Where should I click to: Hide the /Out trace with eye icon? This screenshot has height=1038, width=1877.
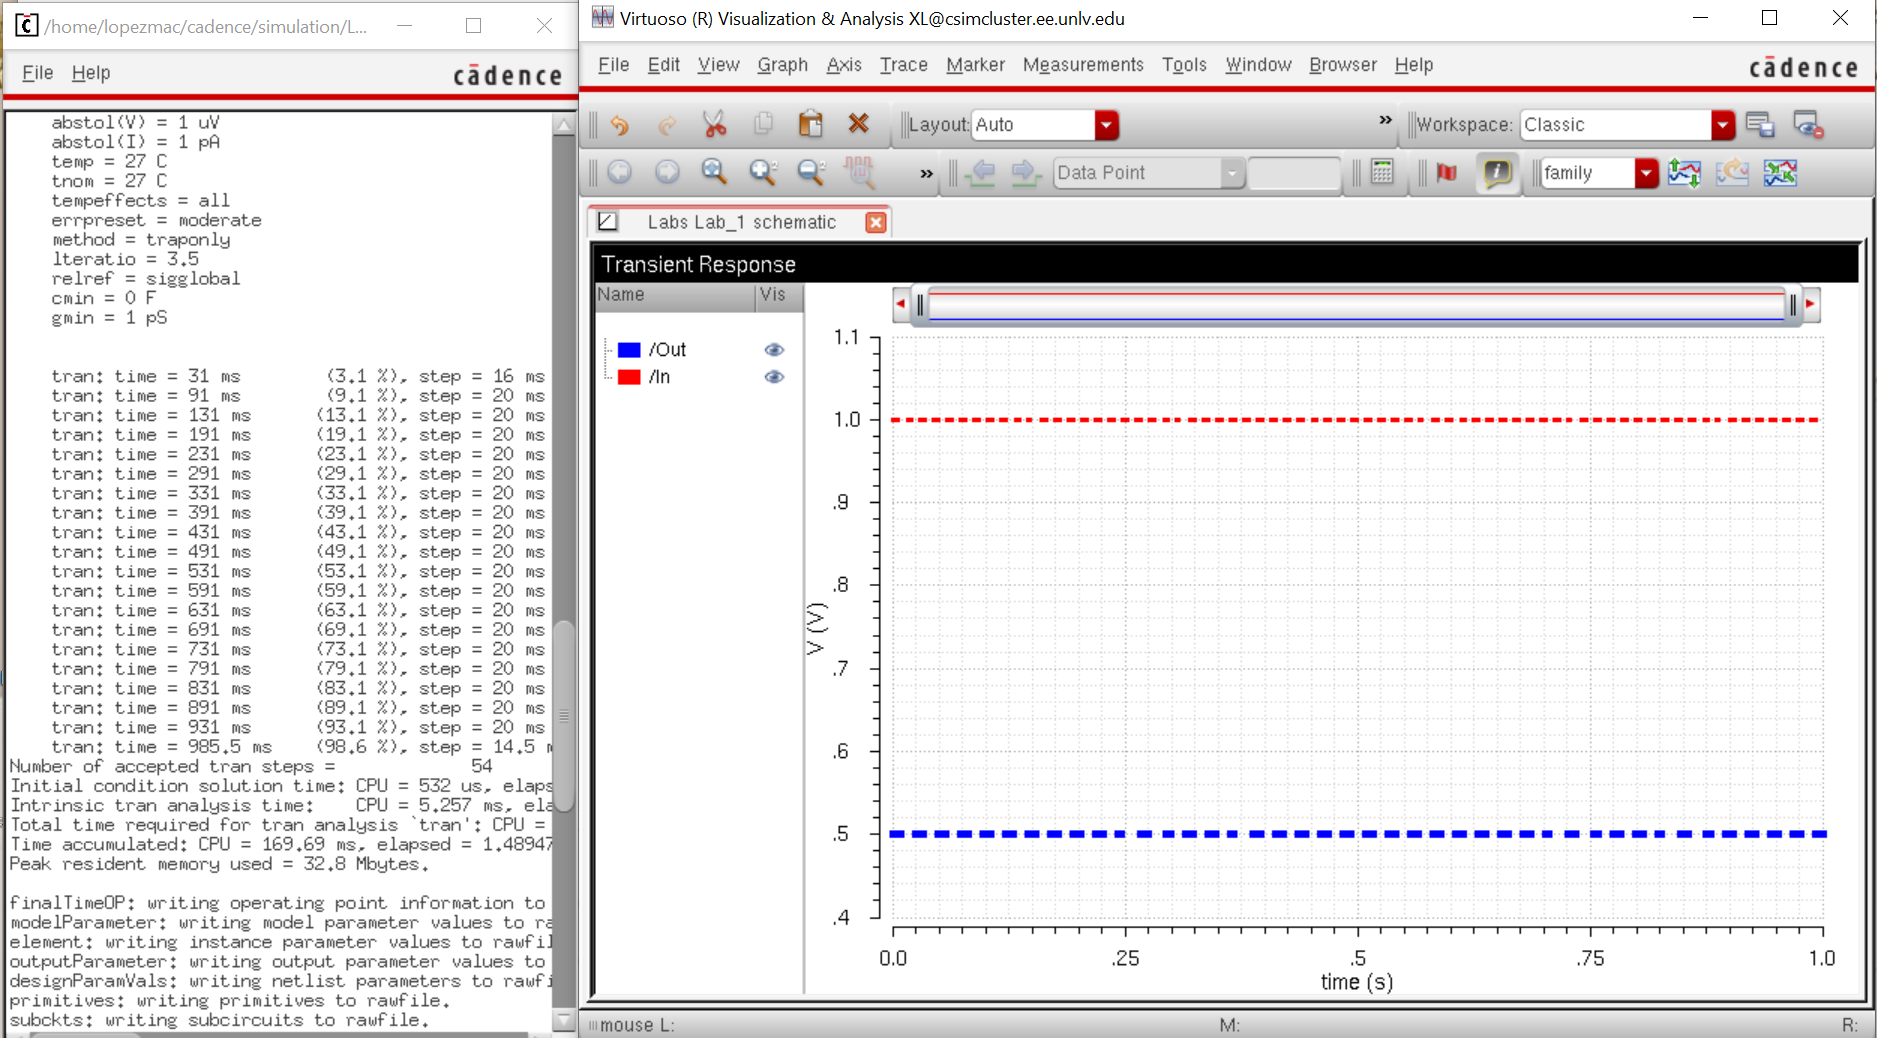[x=774, y=350]
